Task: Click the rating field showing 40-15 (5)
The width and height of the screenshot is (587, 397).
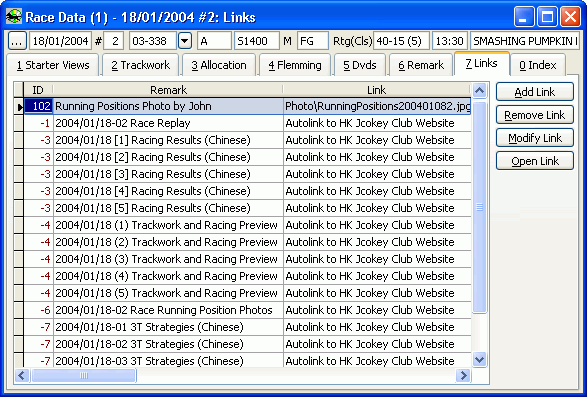Action: point(401,41)
